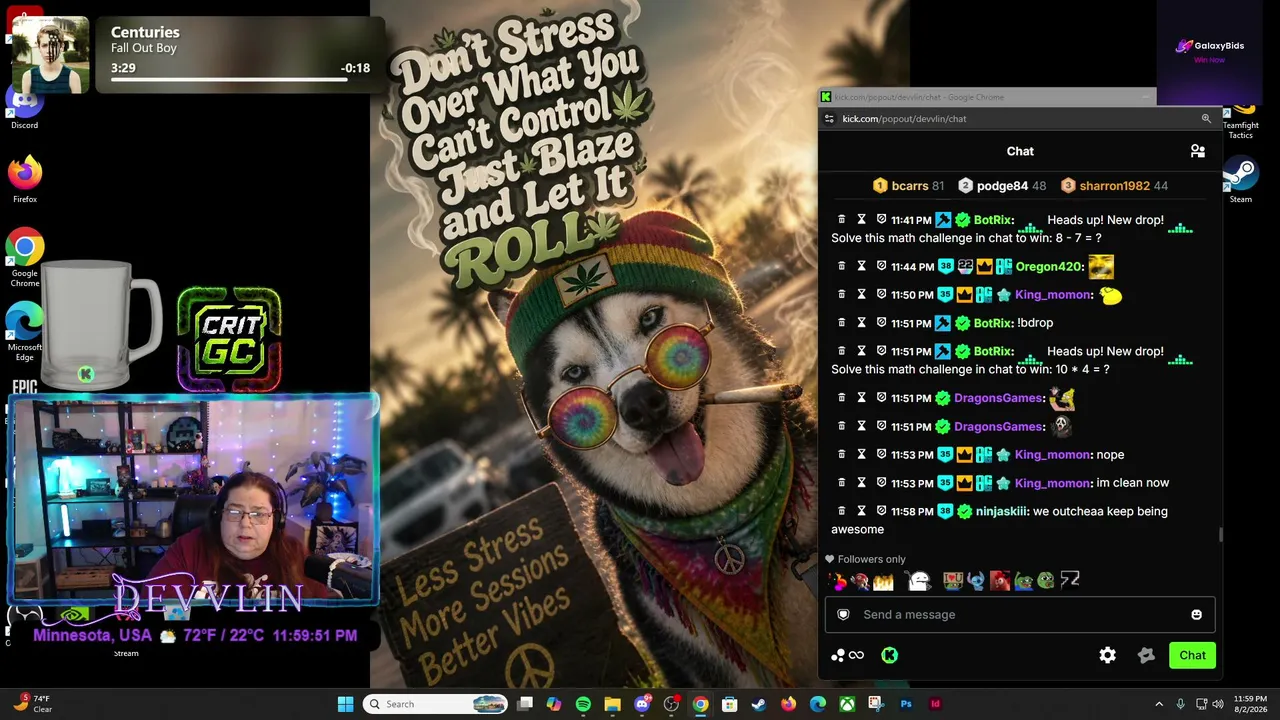Open the 74°F Clear weather widget

click(32, 704)
